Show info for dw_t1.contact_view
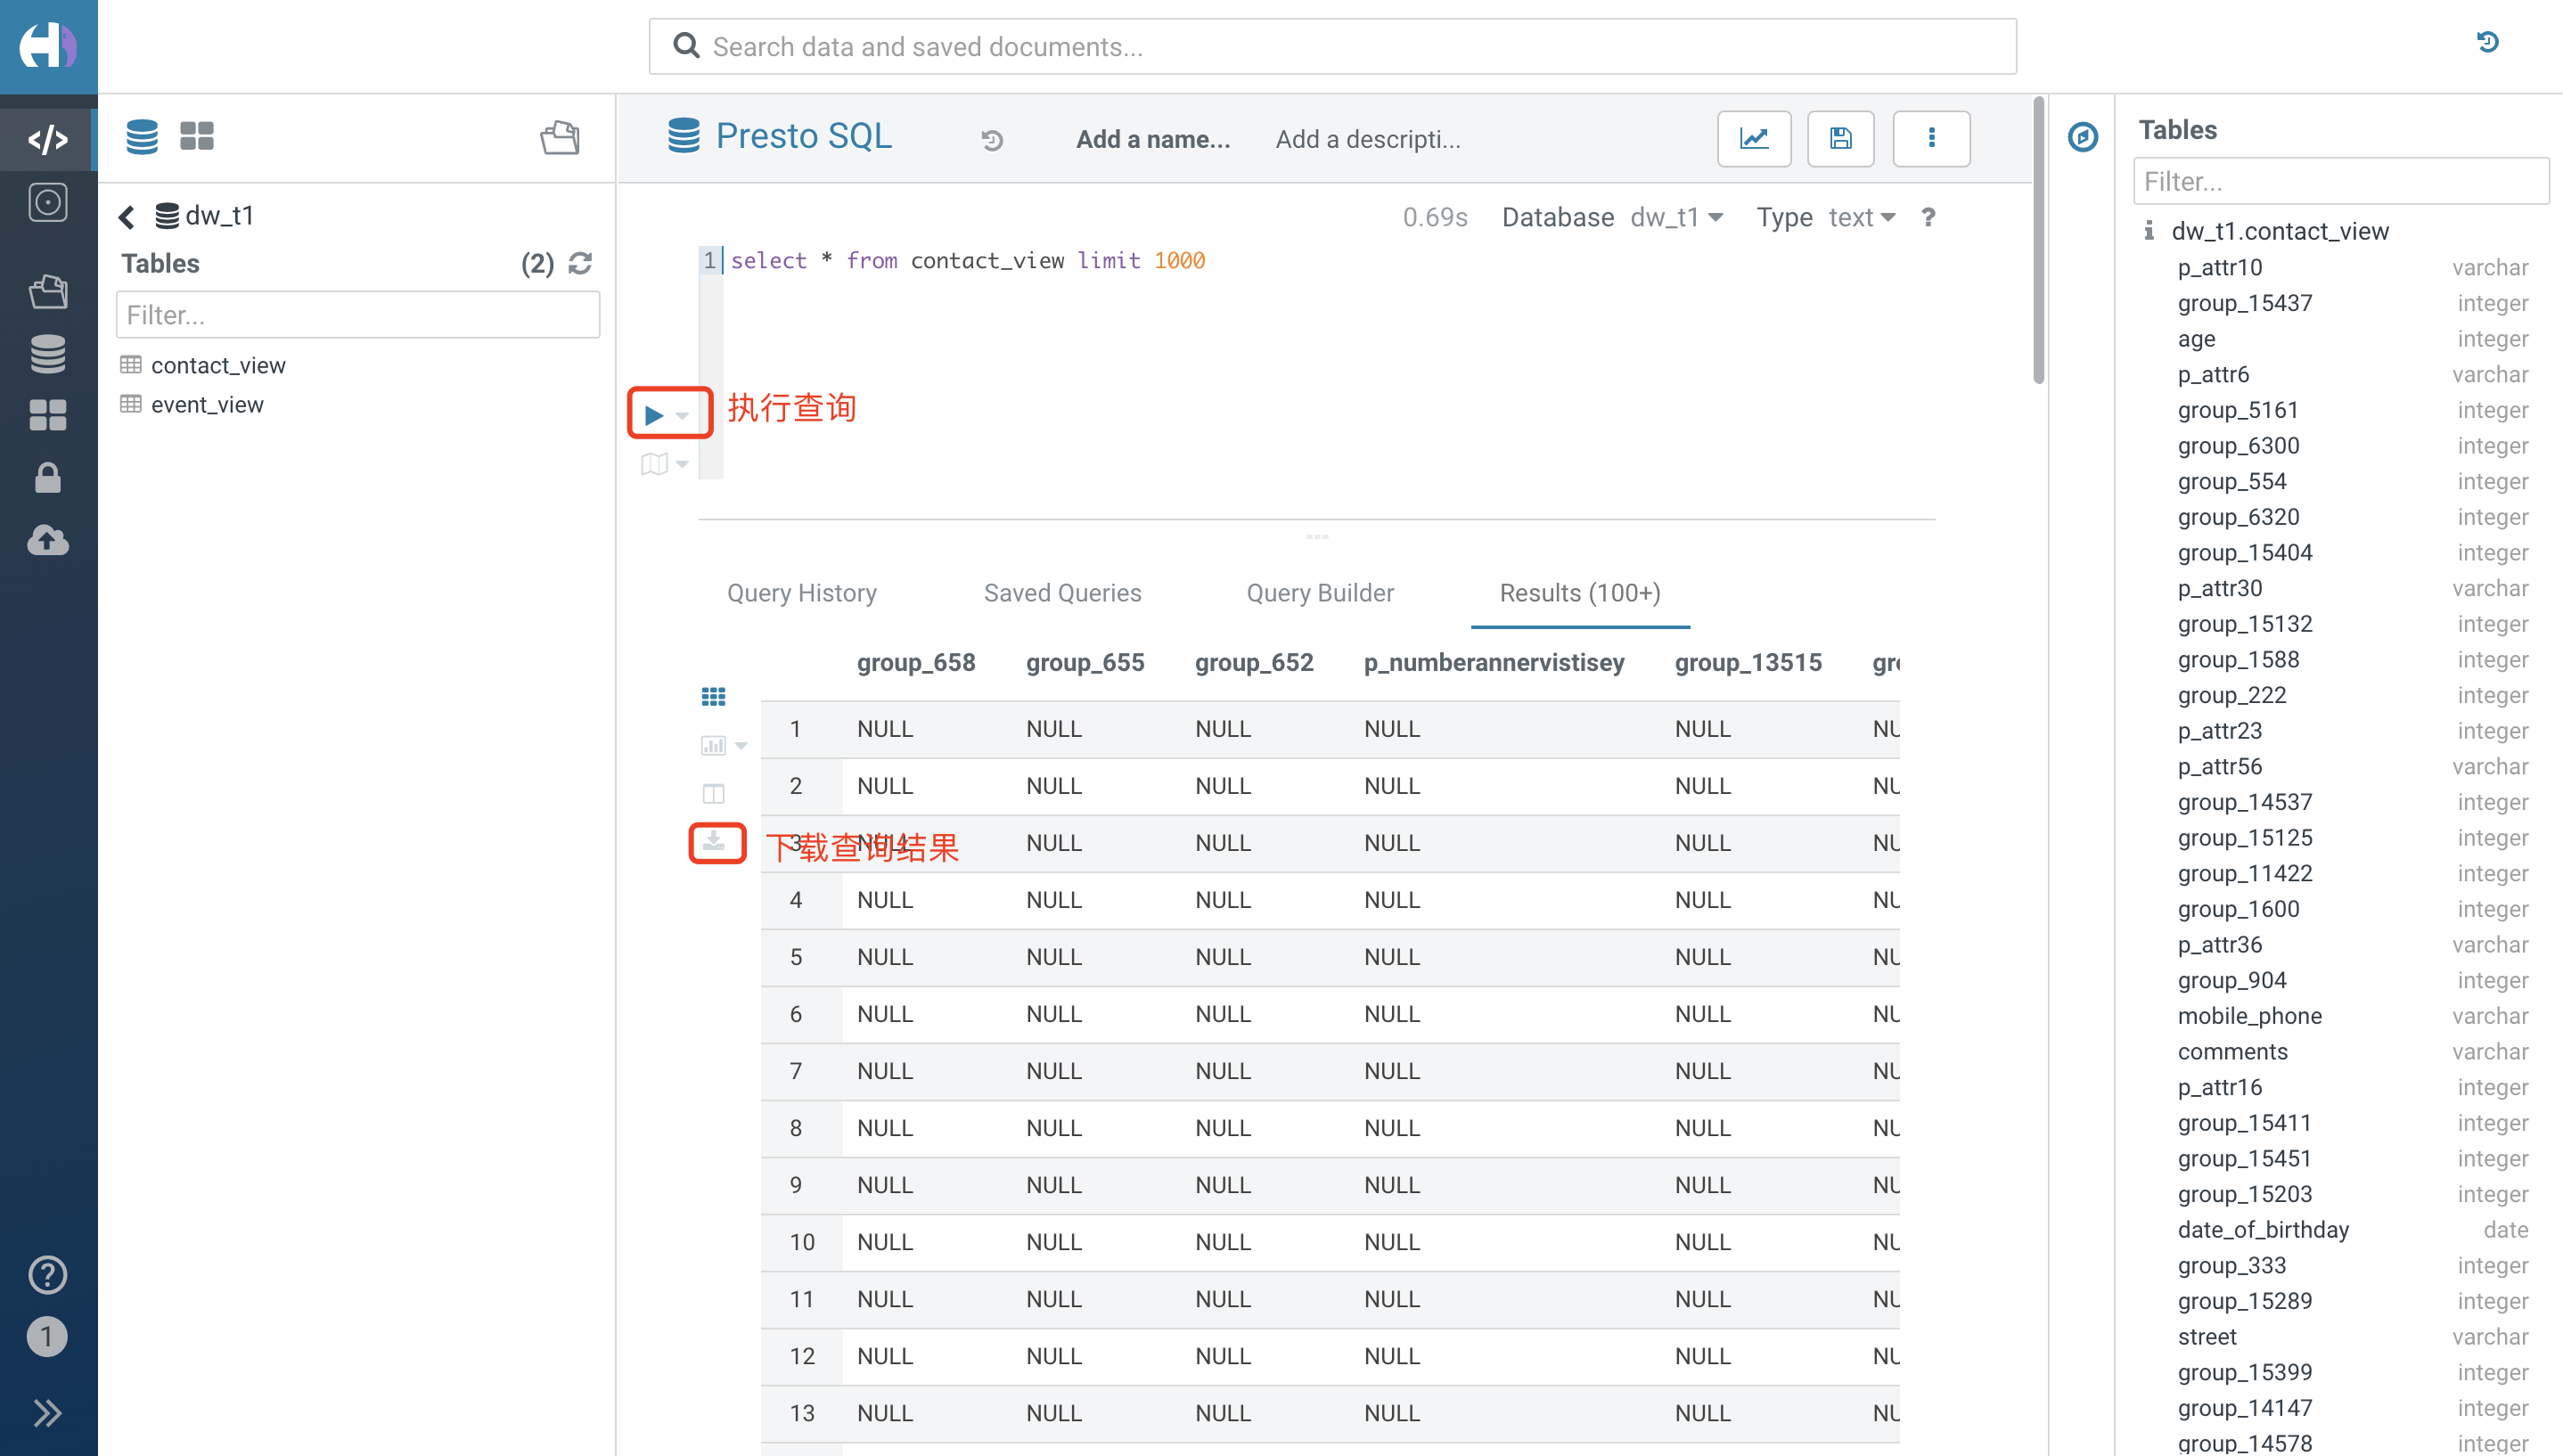Viewport: 2563px width, 1456px height. 2148,231
